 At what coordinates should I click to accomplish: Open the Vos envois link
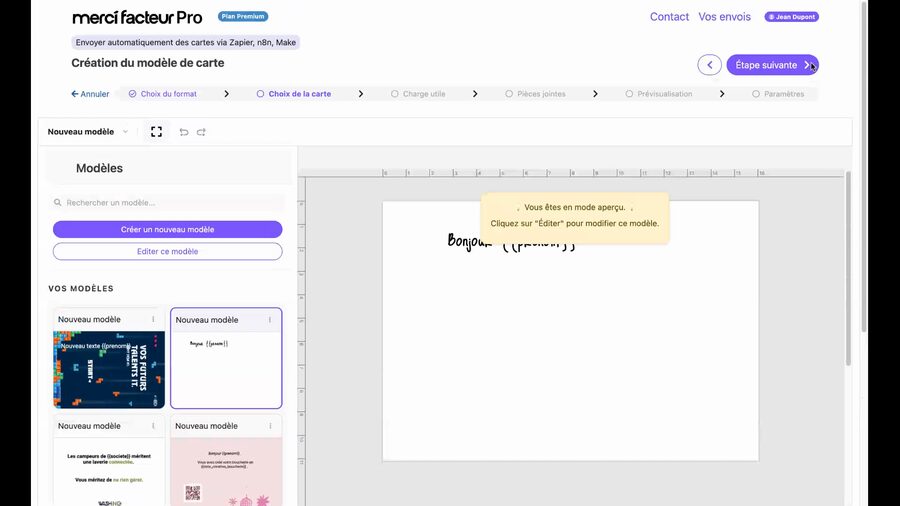coord(724,17)
